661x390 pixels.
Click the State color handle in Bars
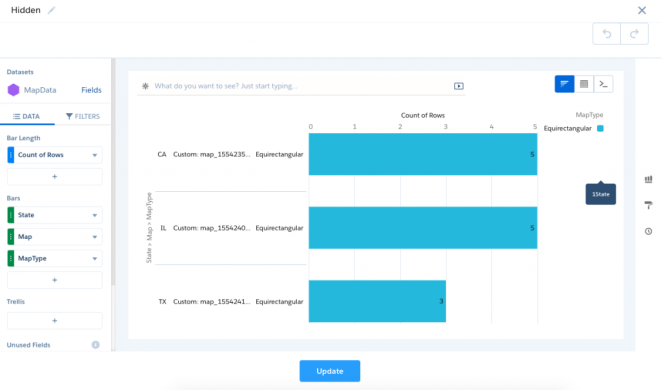pos(11,215)
